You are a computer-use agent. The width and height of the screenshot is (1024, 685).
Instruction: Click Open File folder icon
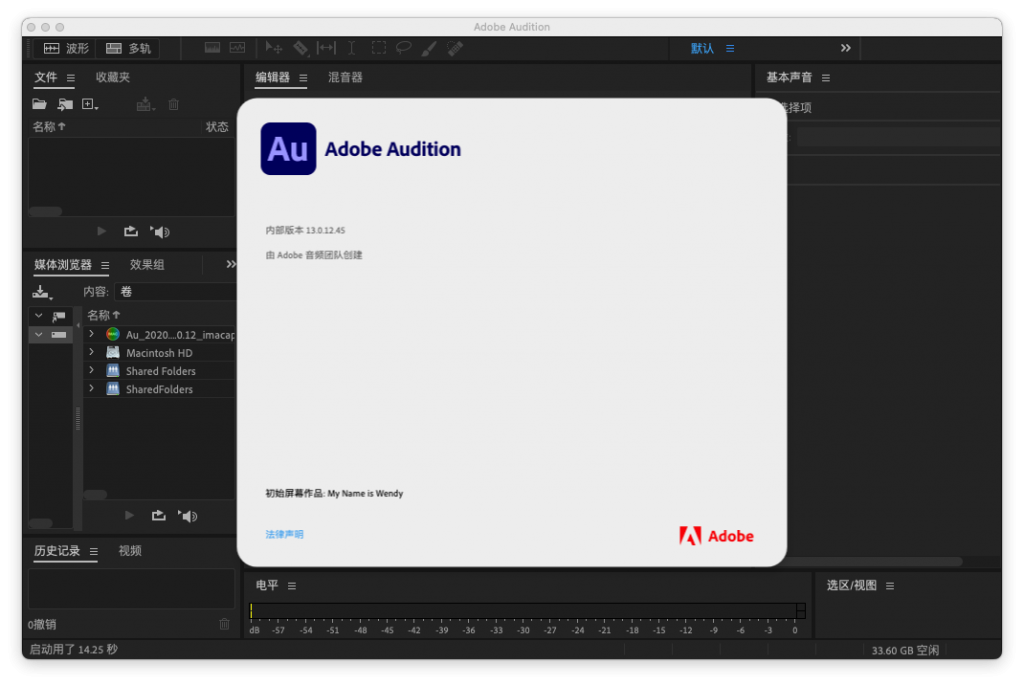tap(39, 104)
